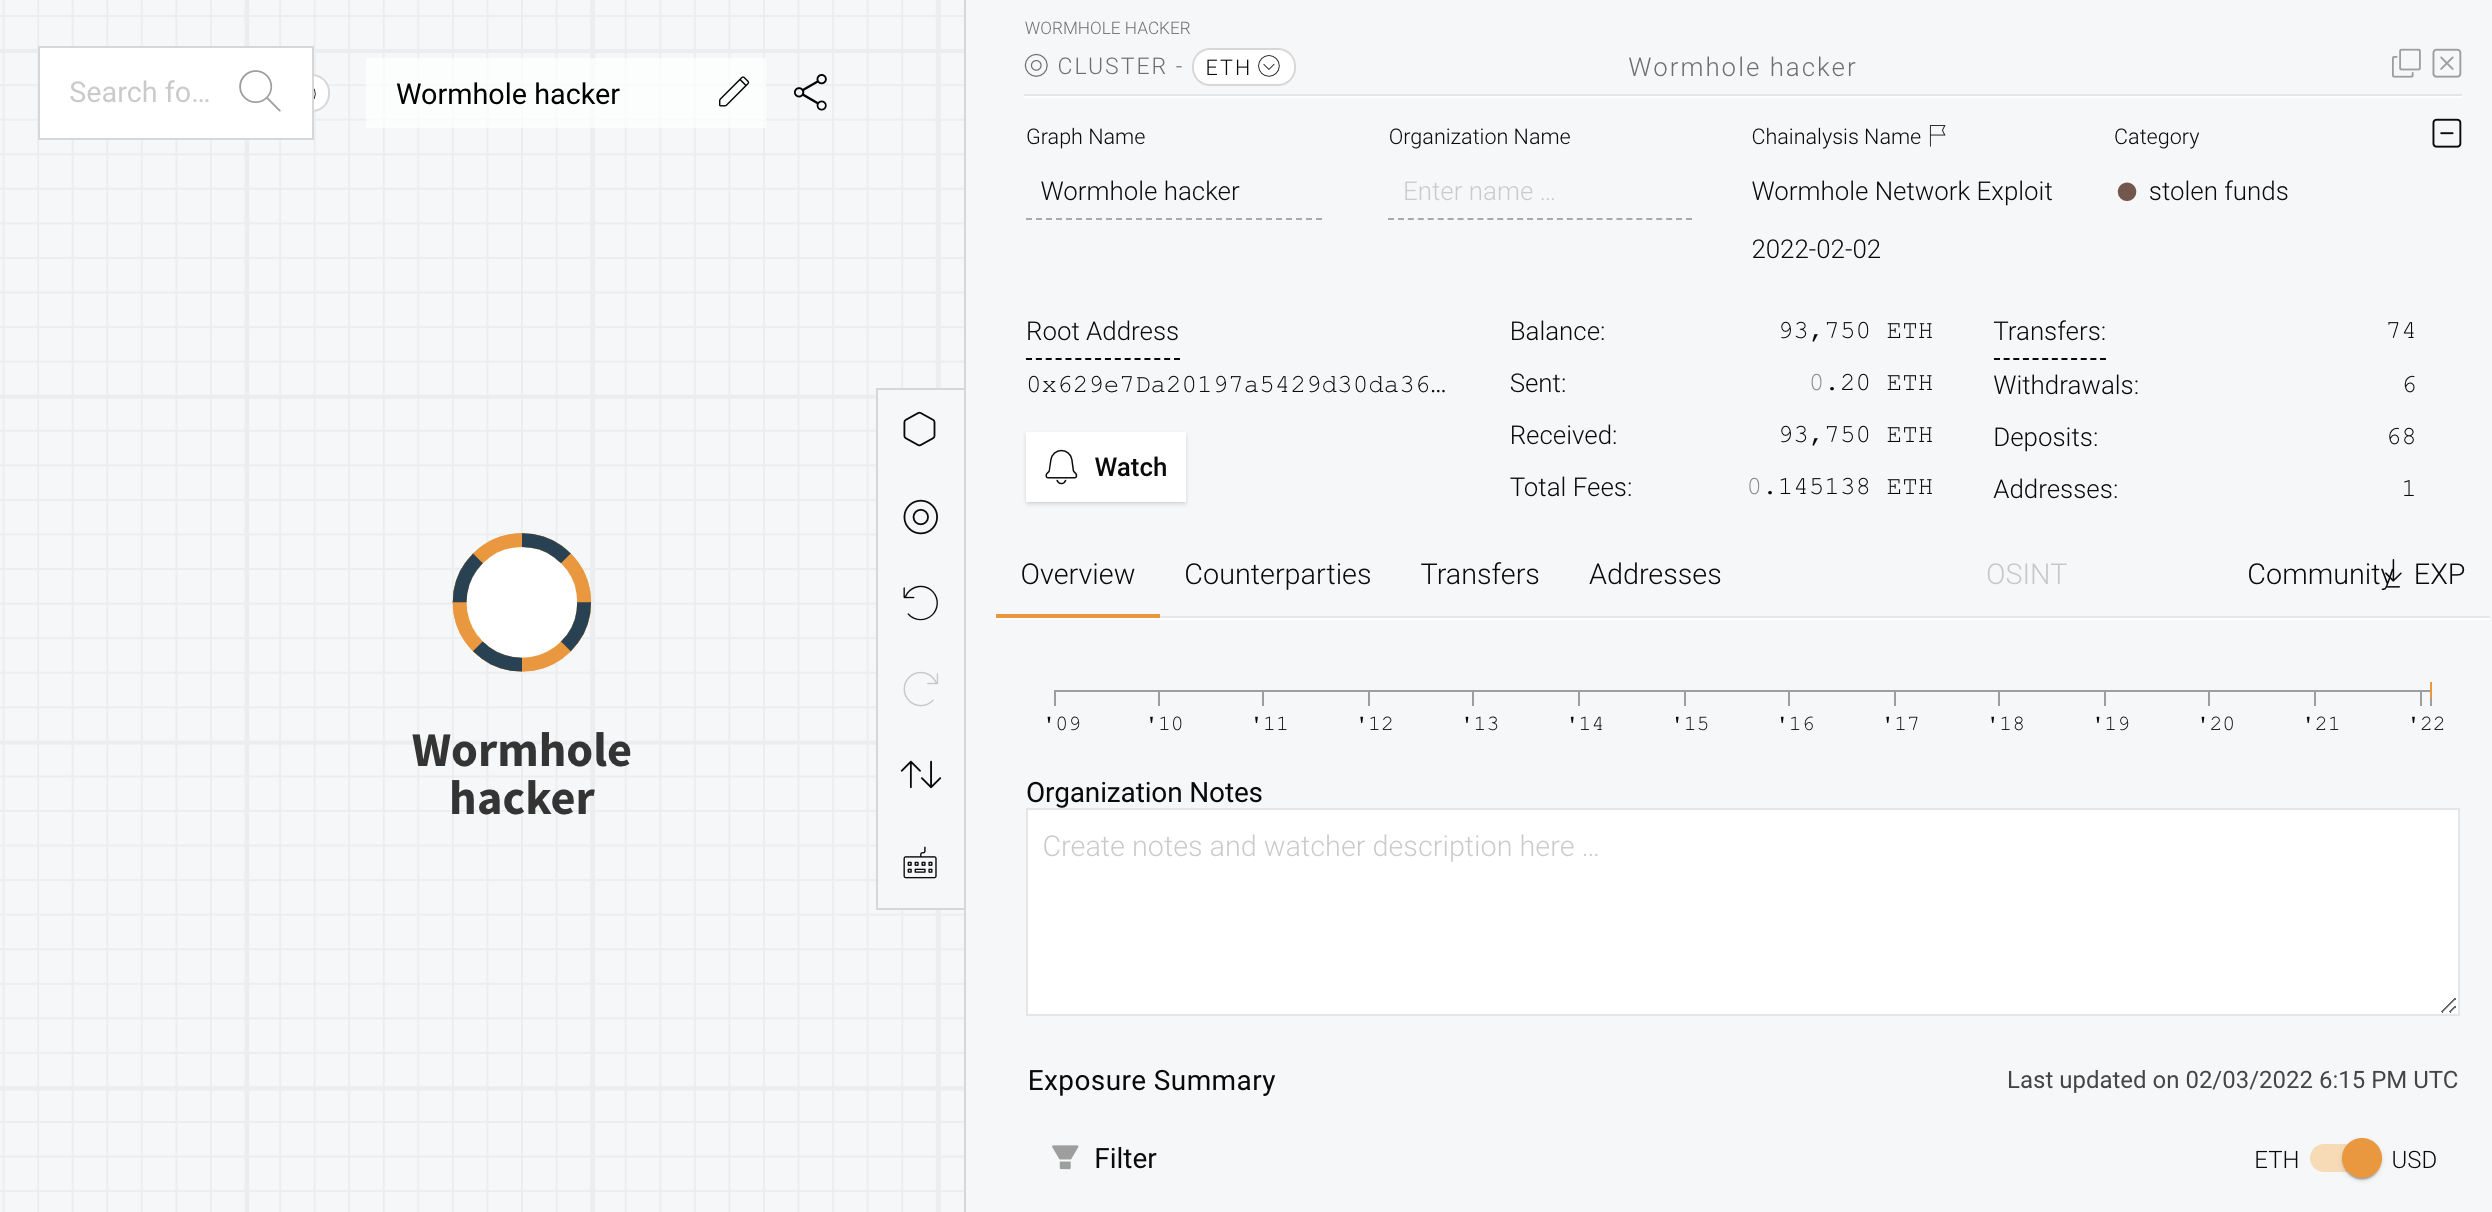The height and width of the screenshot is (1212, 2492).
Task: Click the search magnifier icon
Action: [x=259, y=91]
